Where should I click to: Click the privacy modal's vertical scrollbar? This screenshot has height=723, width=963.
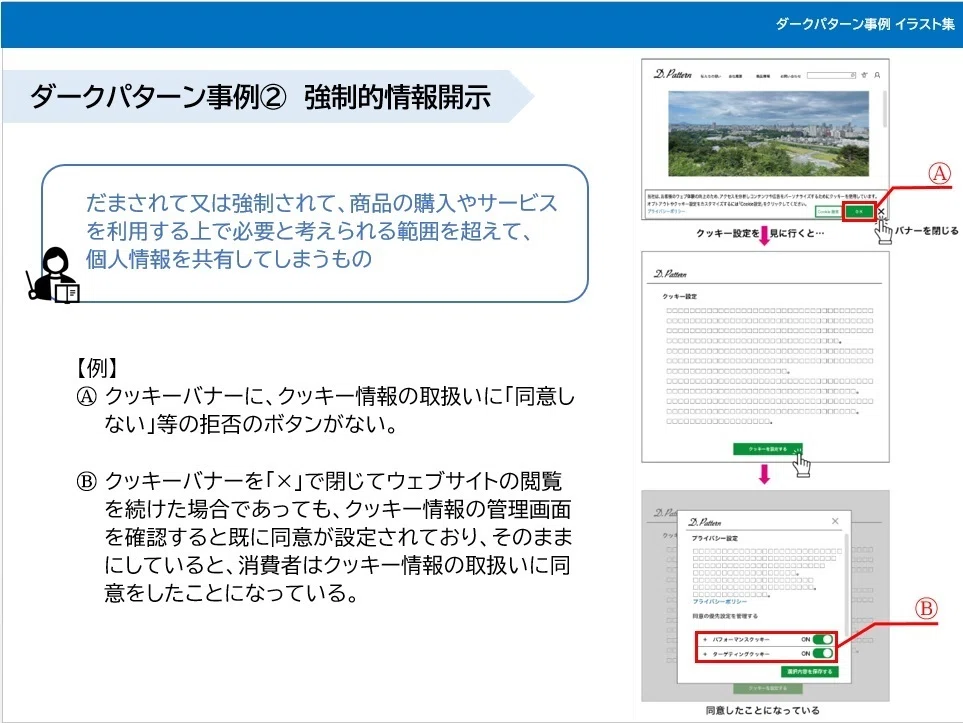pos(848,585)
